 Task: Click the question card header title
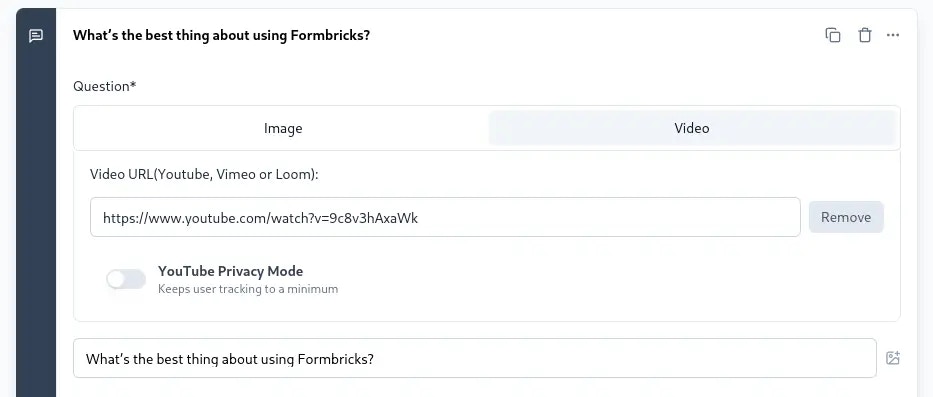221,35
